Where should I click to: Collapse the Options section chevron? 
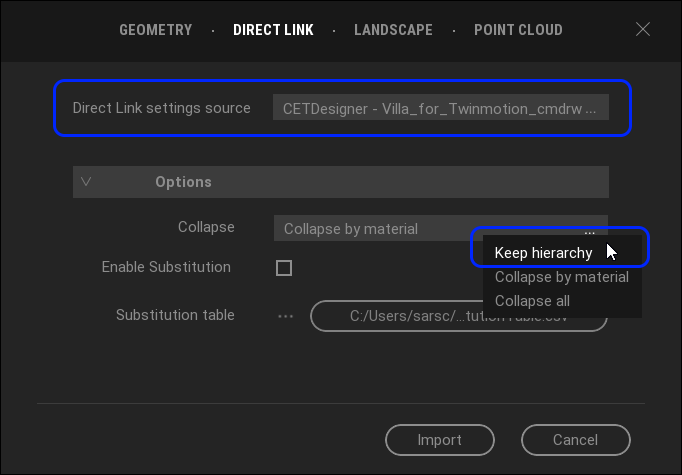86,182
